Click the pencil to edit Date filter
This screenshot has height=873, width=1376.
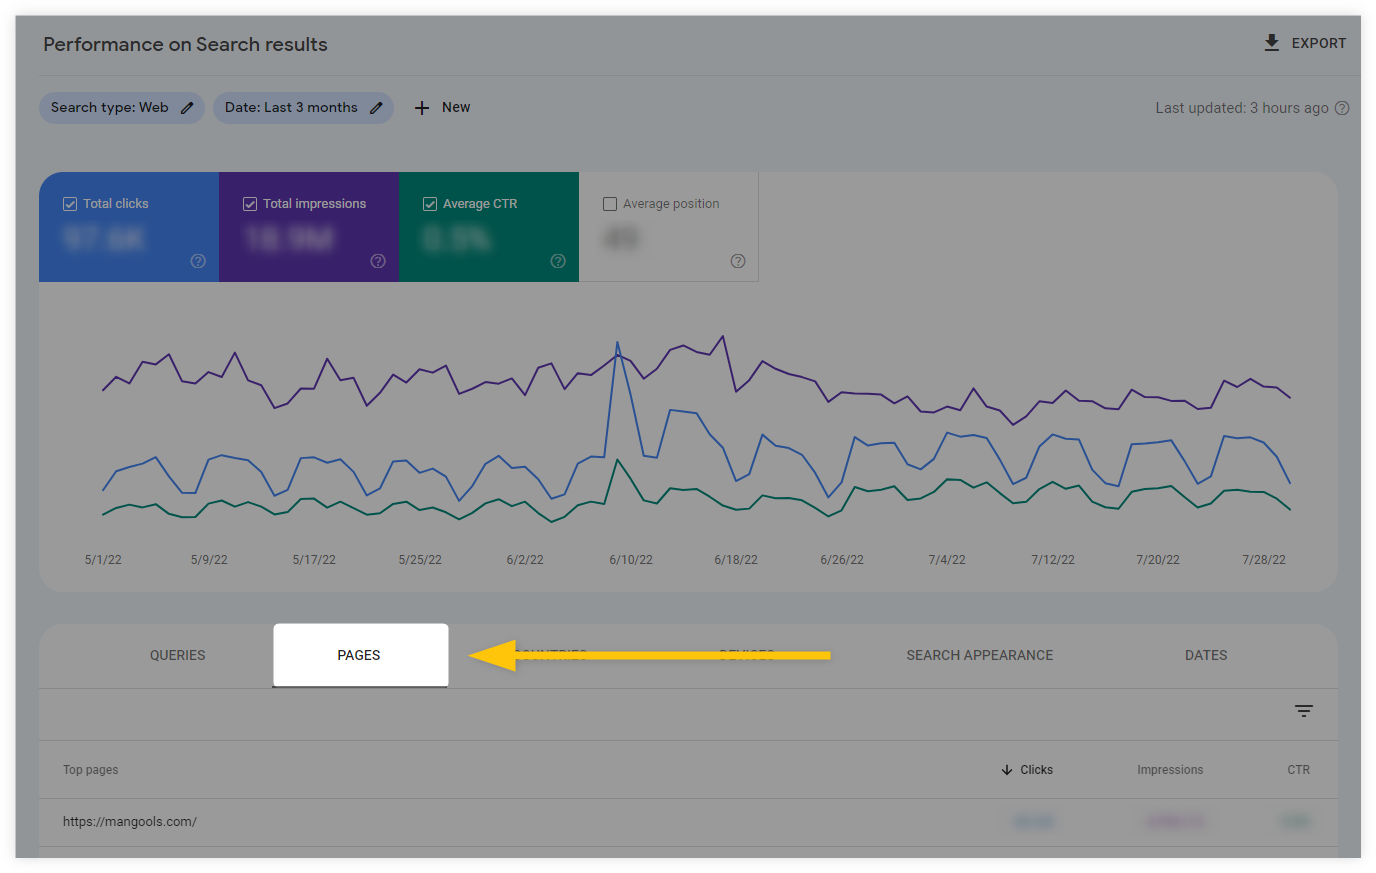(376, 107)
